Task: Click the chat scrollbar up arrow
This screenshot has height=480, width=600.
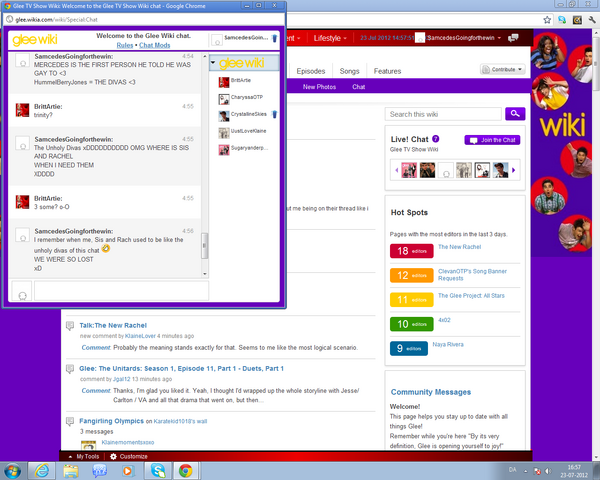Action: pyautogui.click(x=205, y=56)
